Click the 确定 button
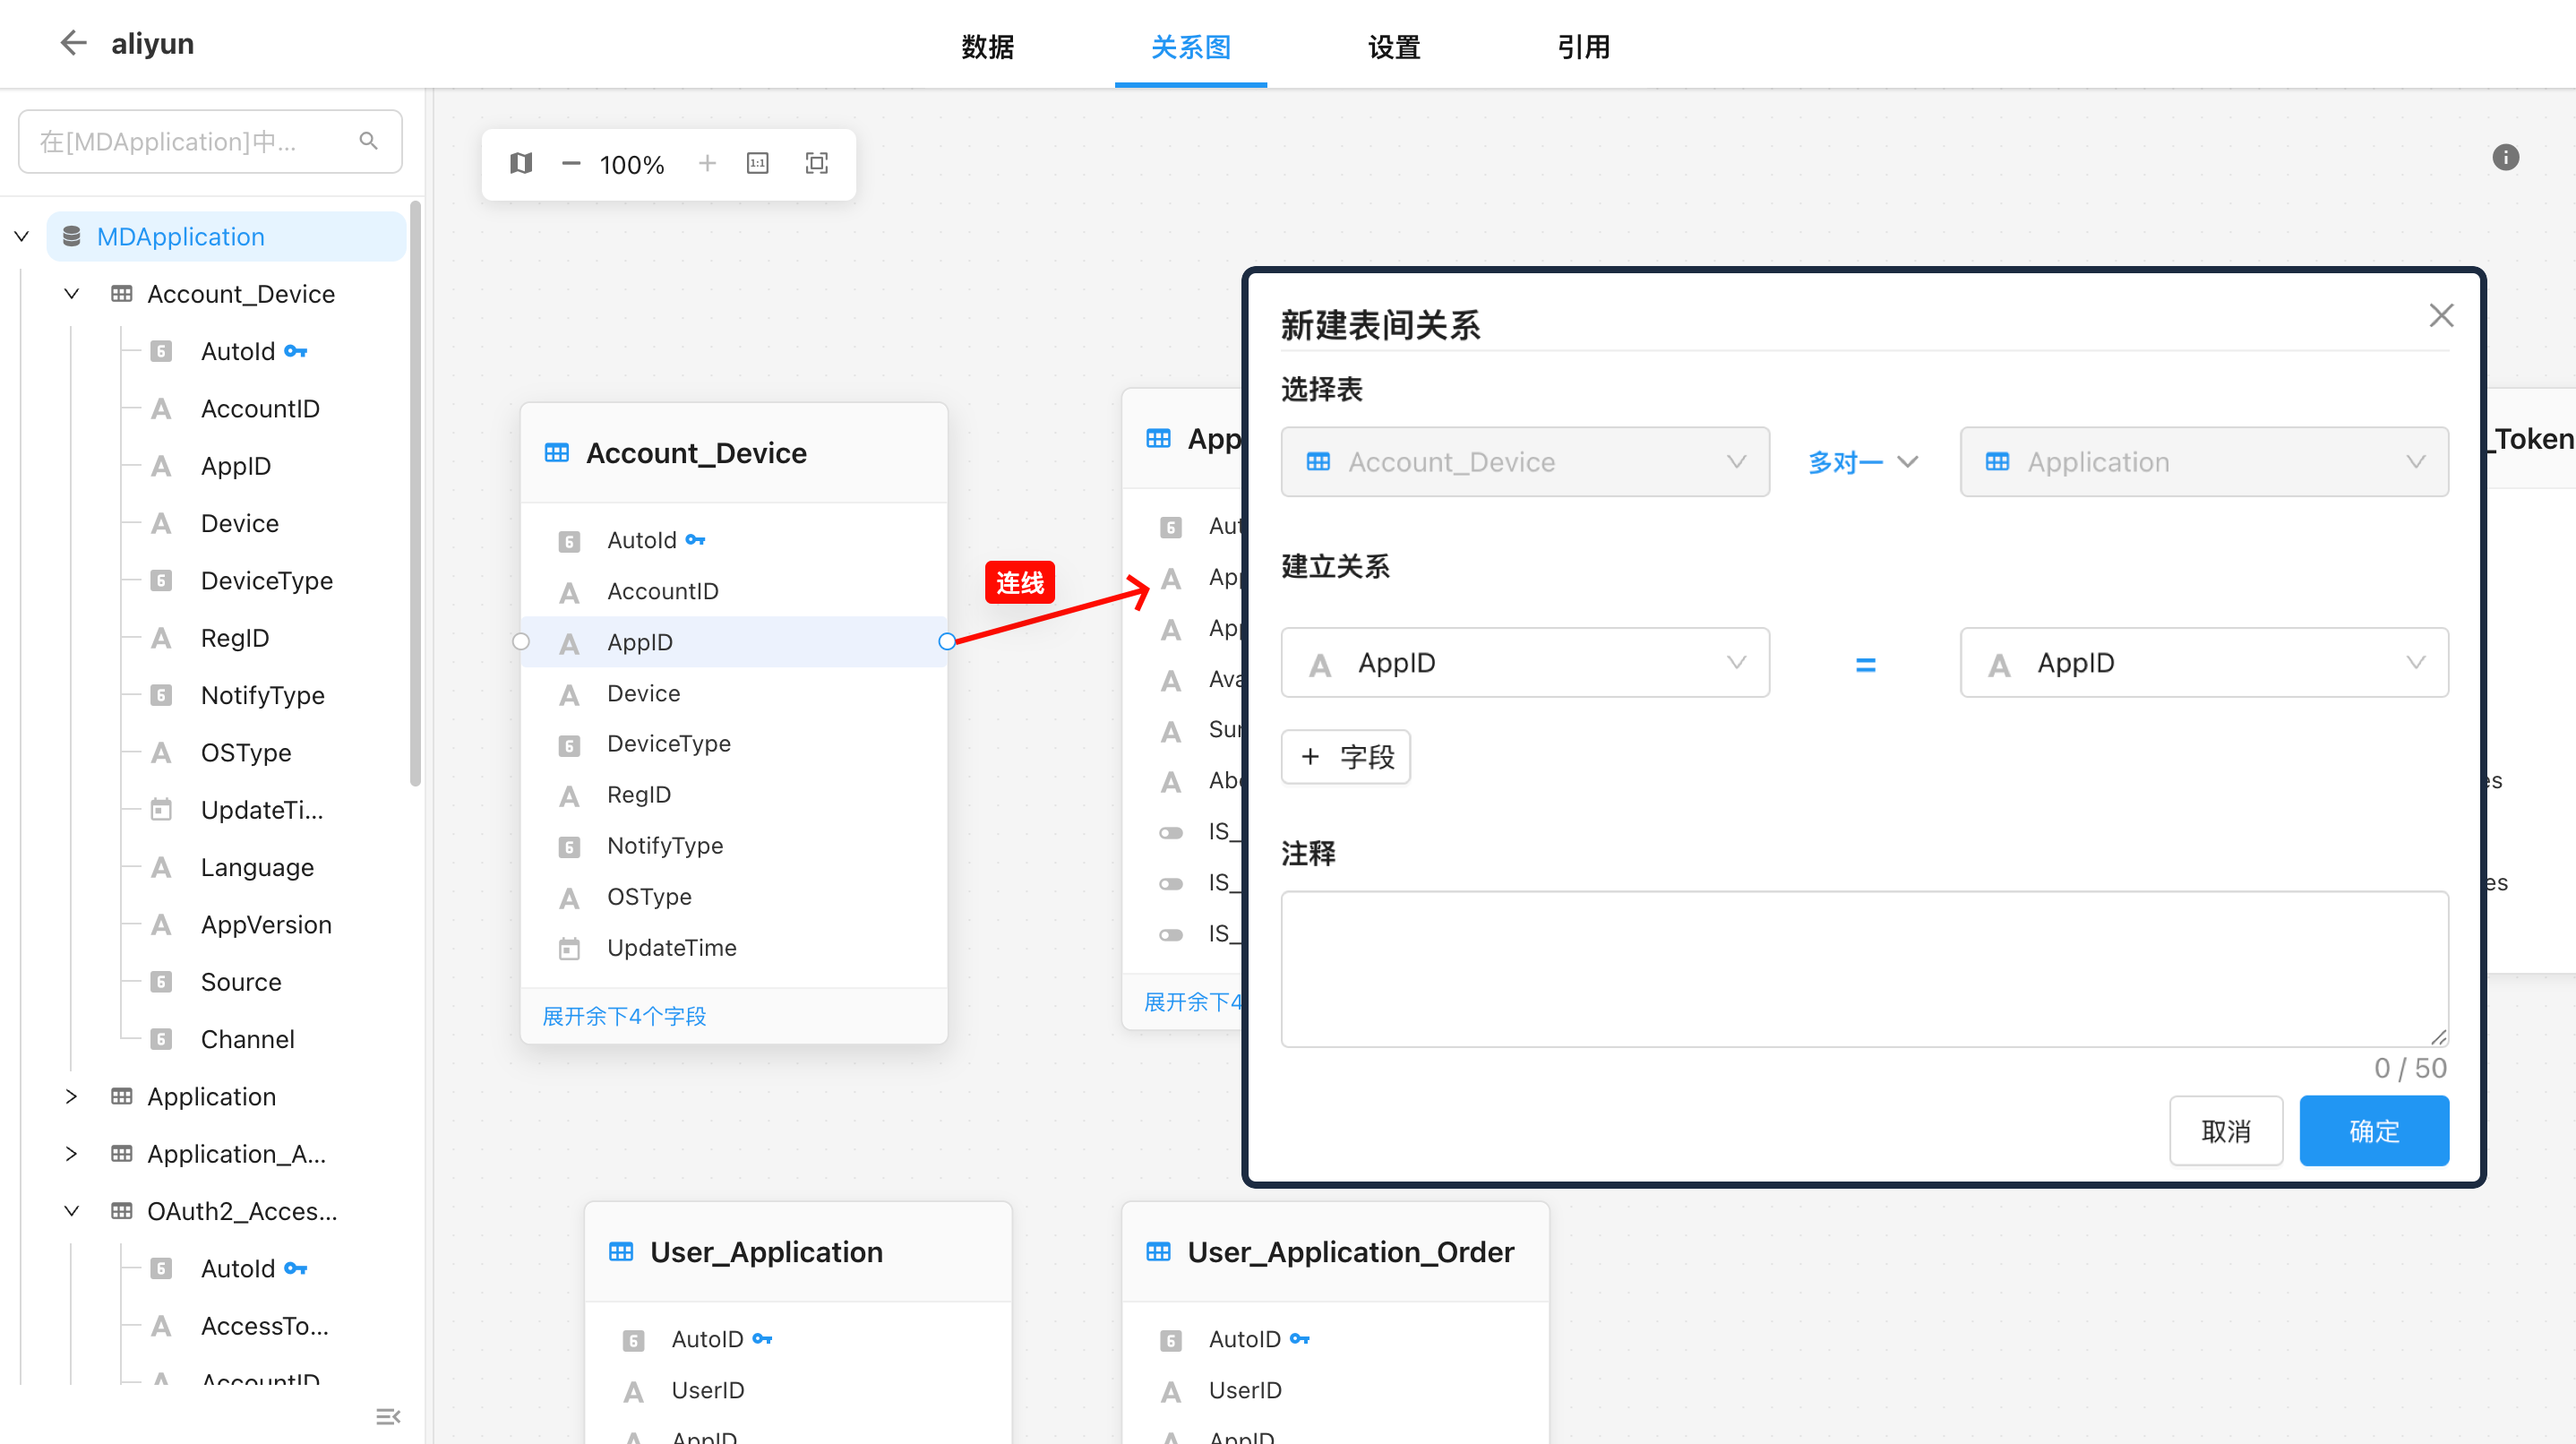Screen dimensions: 2576x1444 (x=2374, y=1130)
